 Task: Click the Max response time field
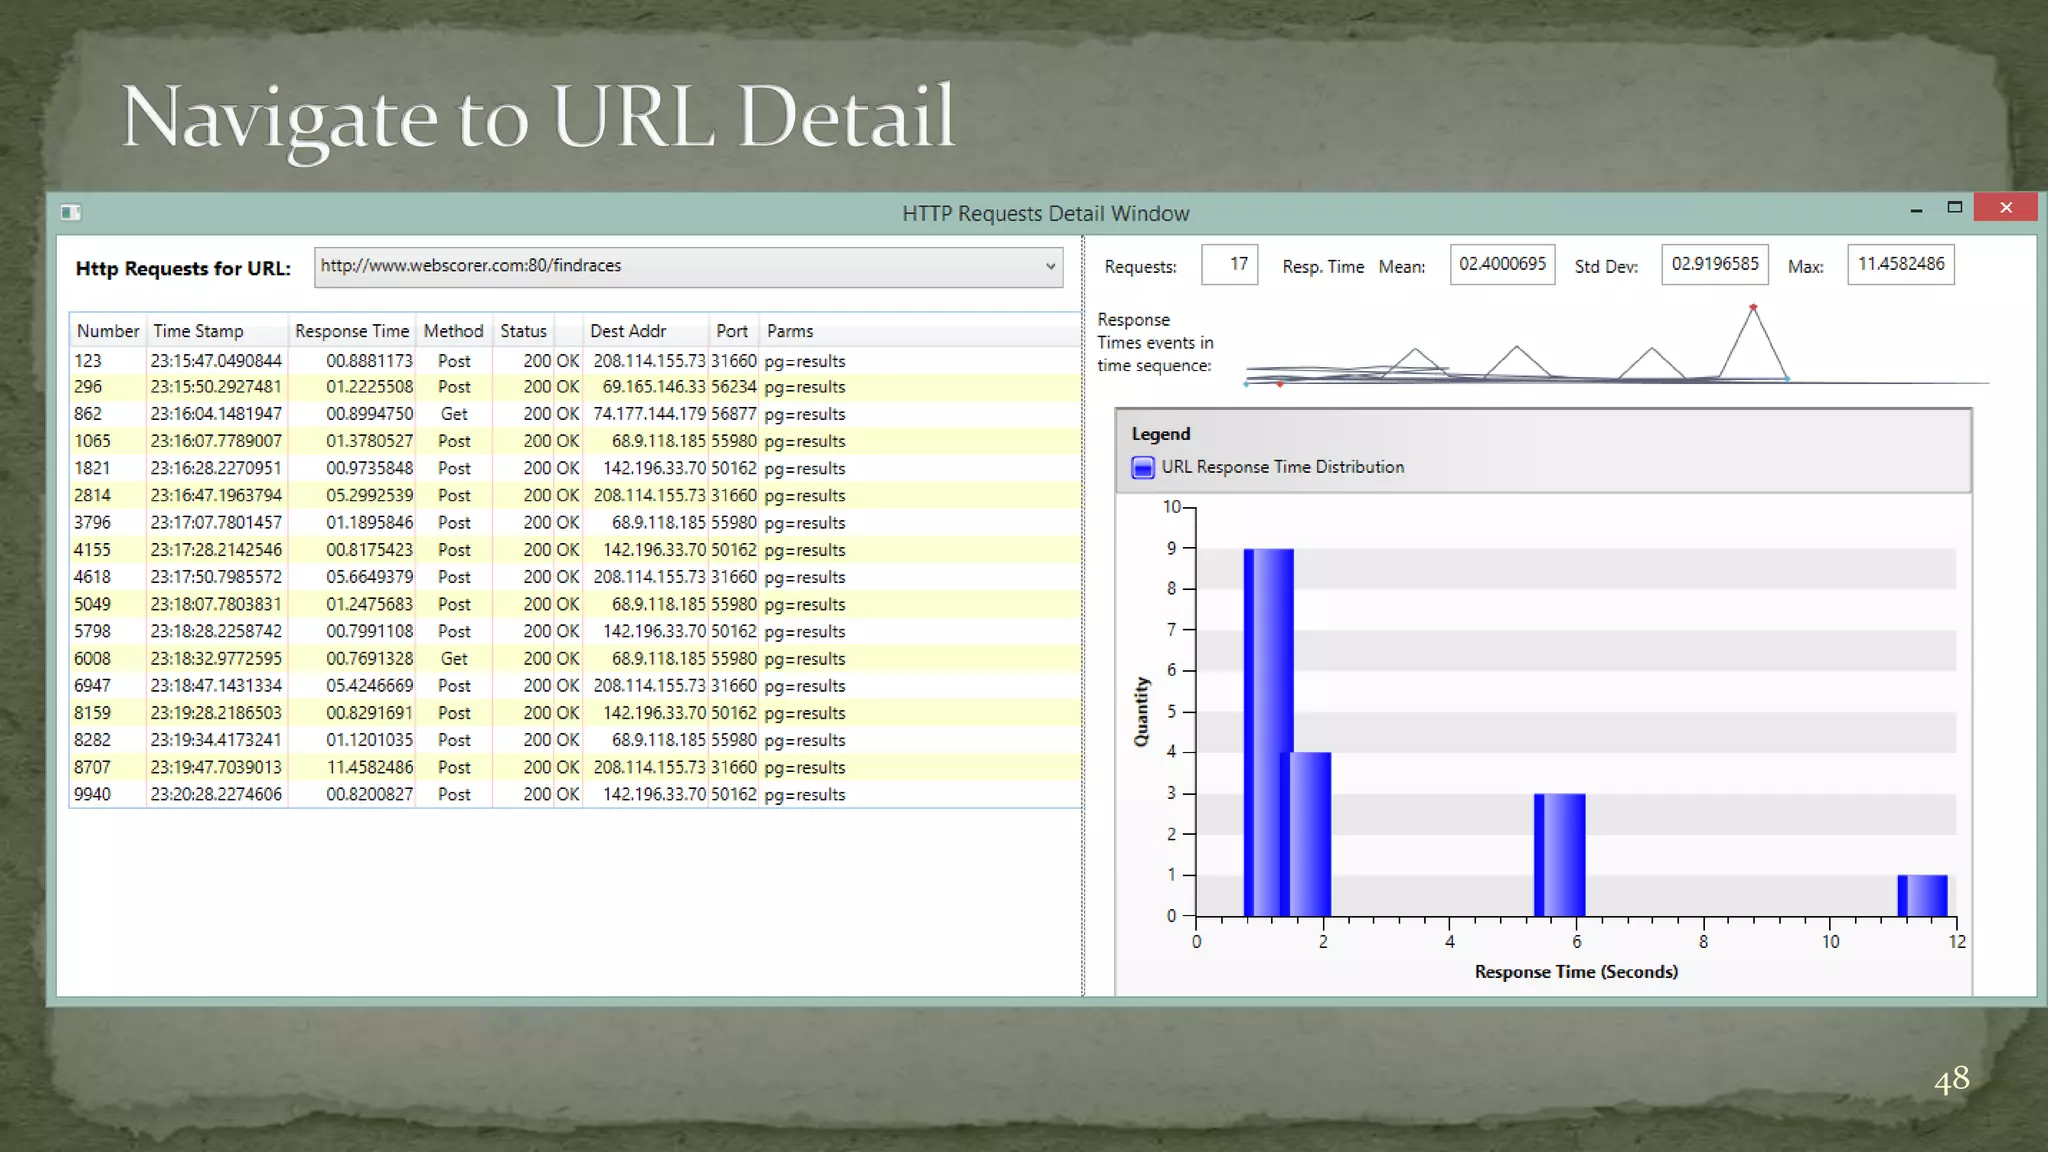tap(1900, 265)
